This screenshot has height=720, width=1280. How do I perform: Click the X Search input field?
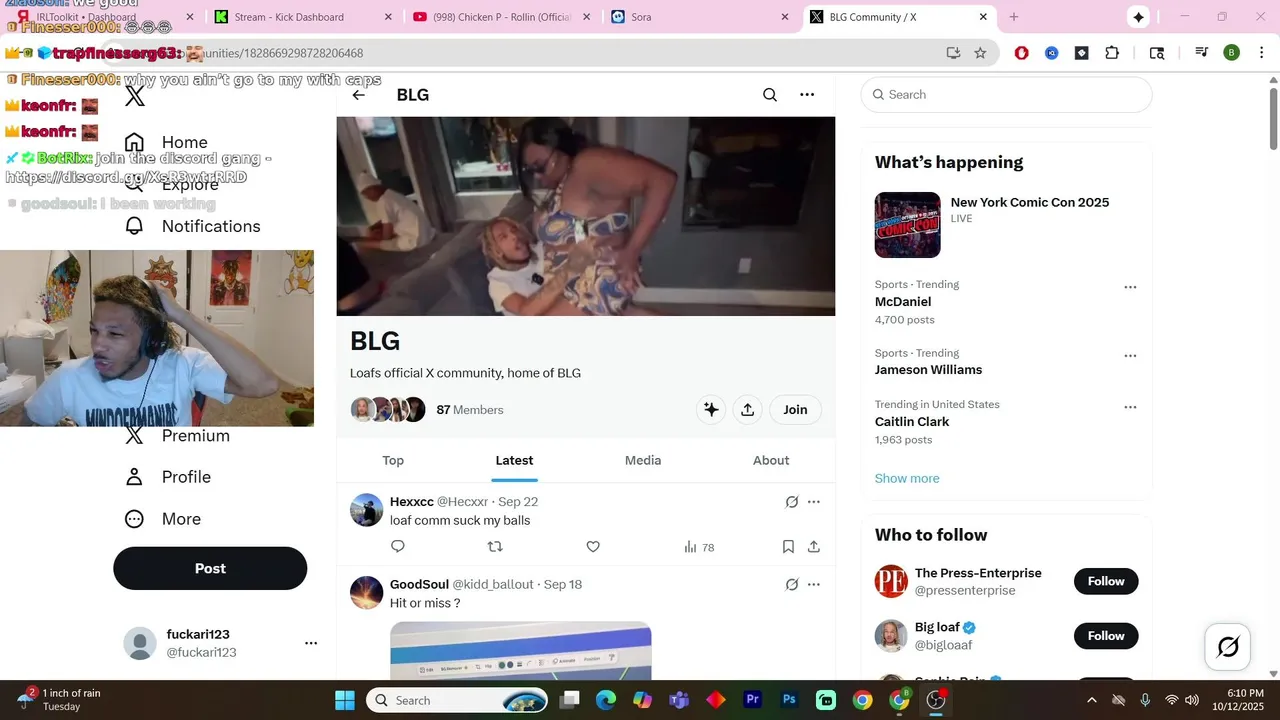[x=1007, y=95]
